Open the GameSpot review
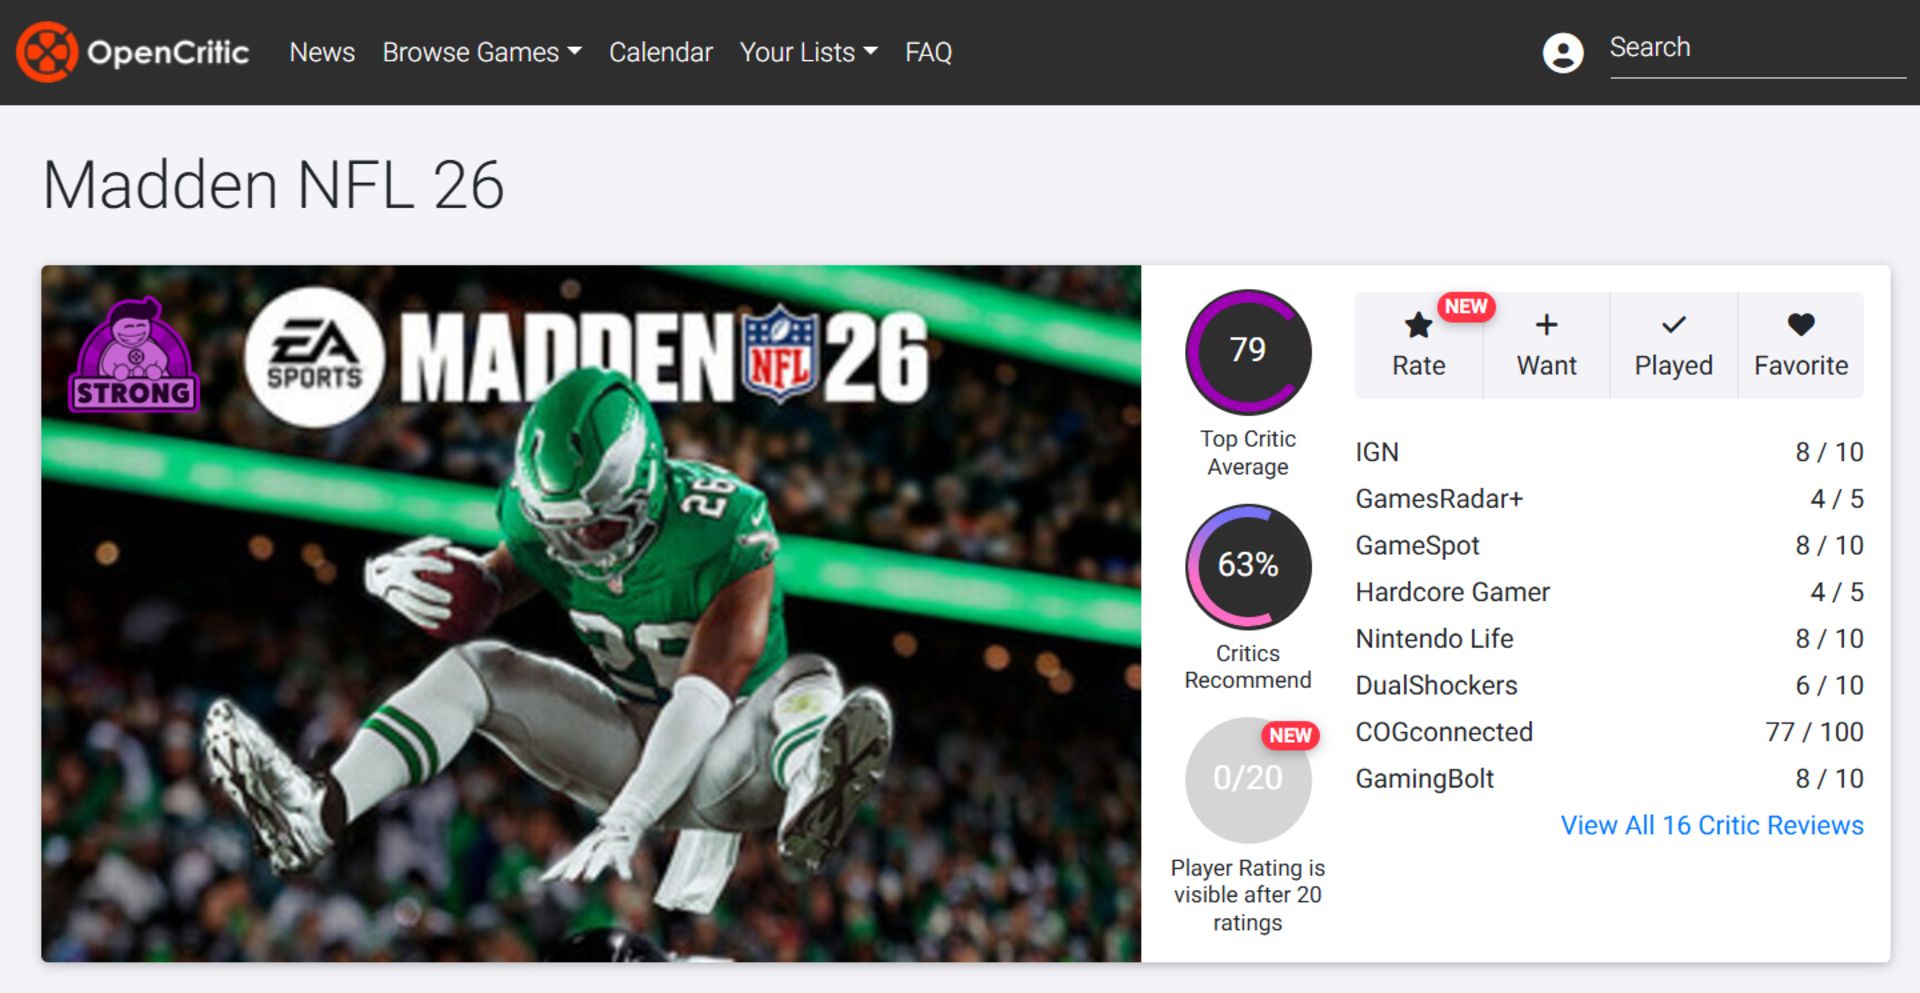The width and height of the screenshot is (1920, 993). click(x=1609, y=545)
